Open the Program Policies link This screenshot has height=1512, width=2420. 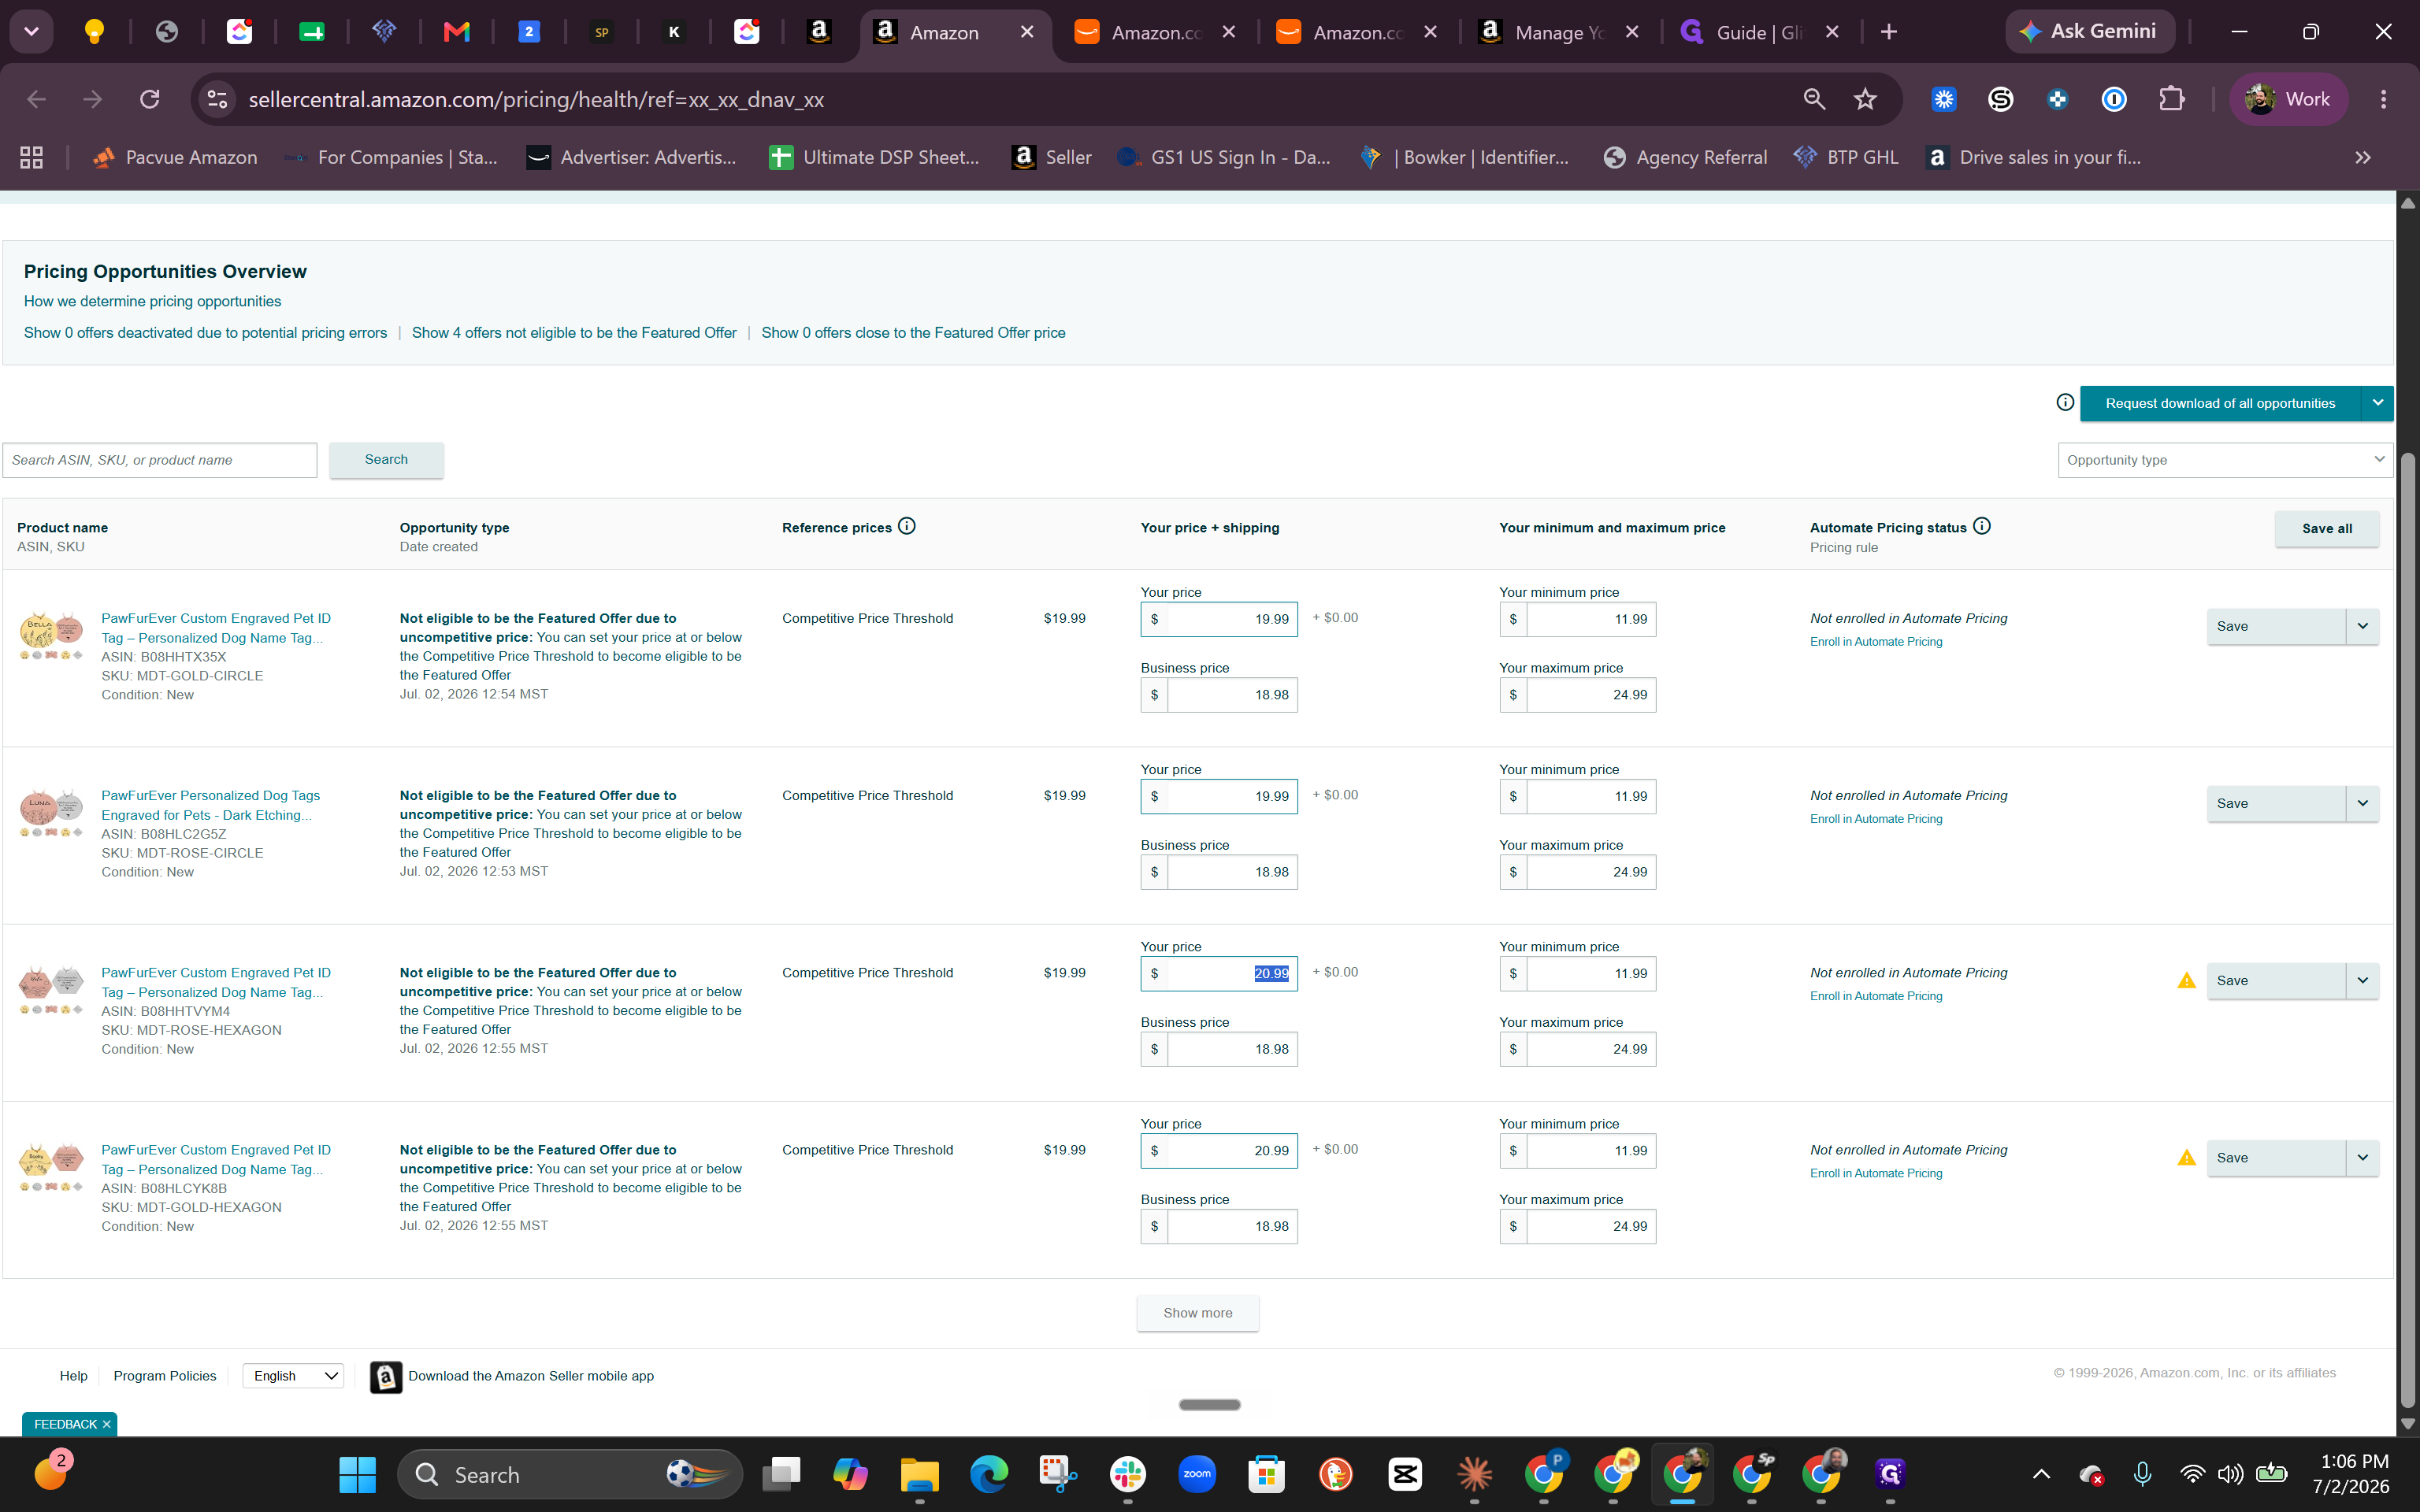pos(165,1376)
